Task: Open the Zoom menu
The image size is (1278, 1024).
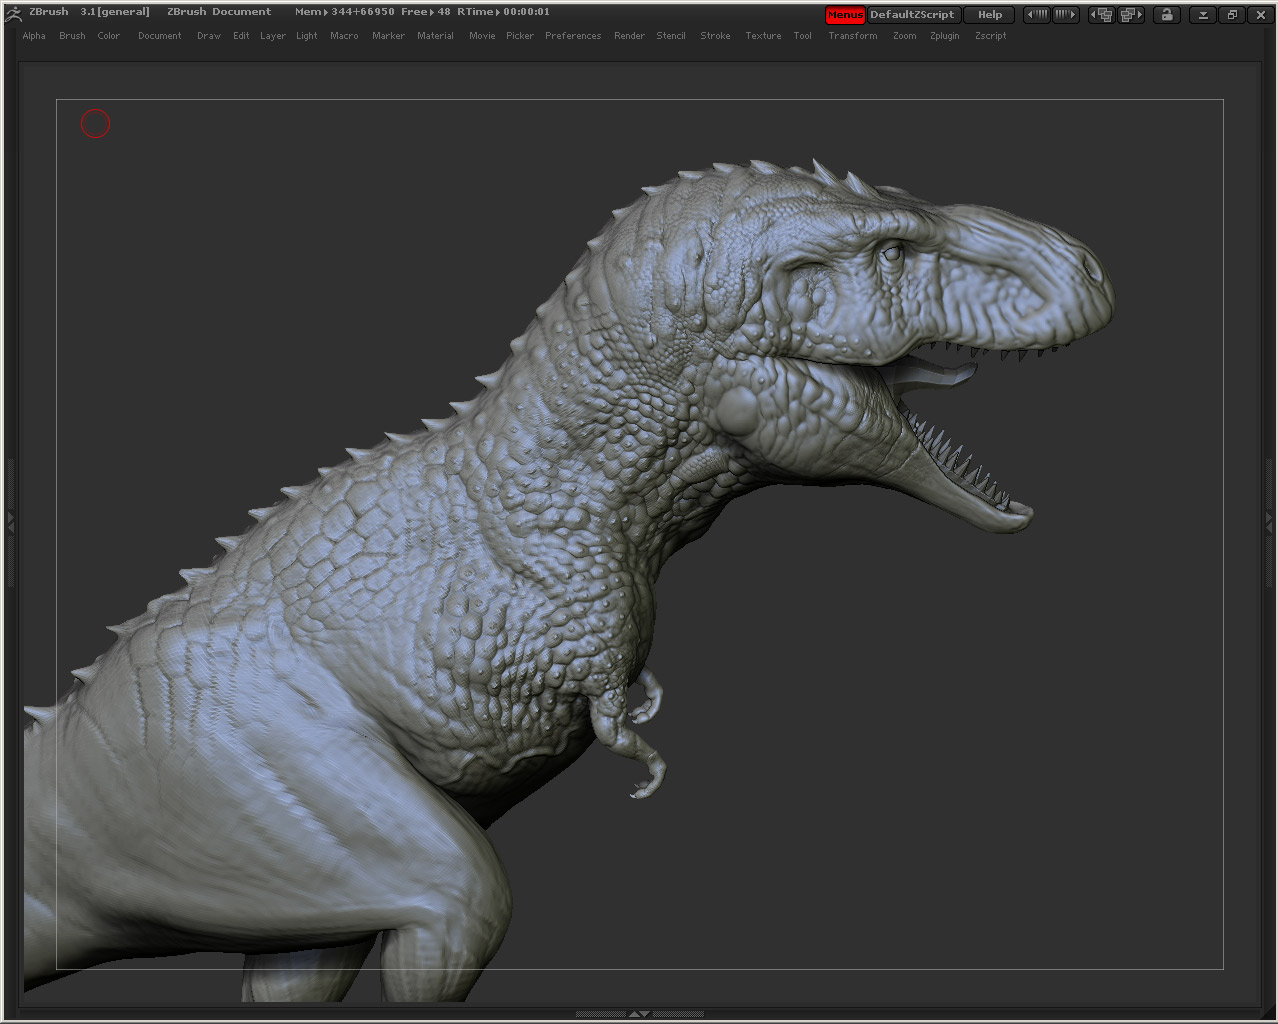Action: (905, 36)
